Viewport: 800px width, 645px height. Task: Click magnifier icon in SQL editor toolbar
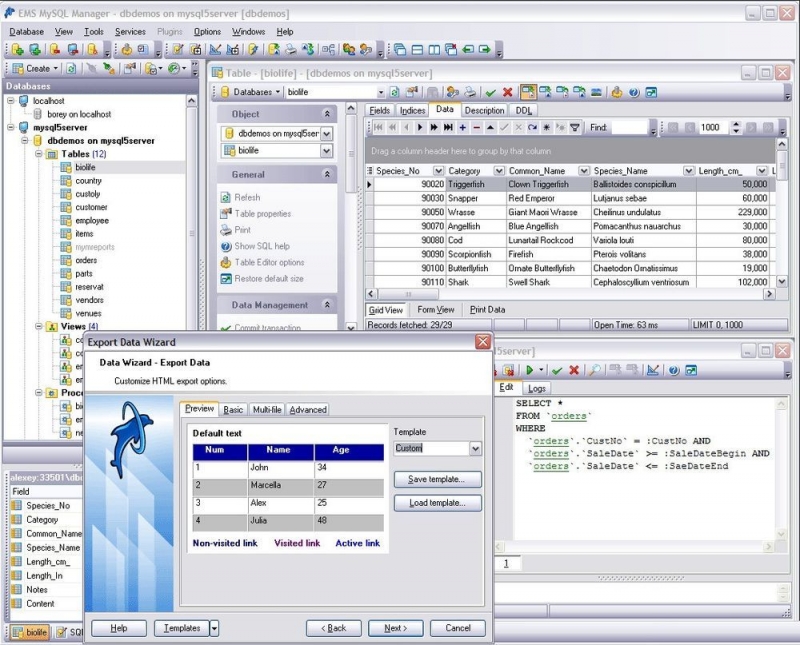[594, 370]
